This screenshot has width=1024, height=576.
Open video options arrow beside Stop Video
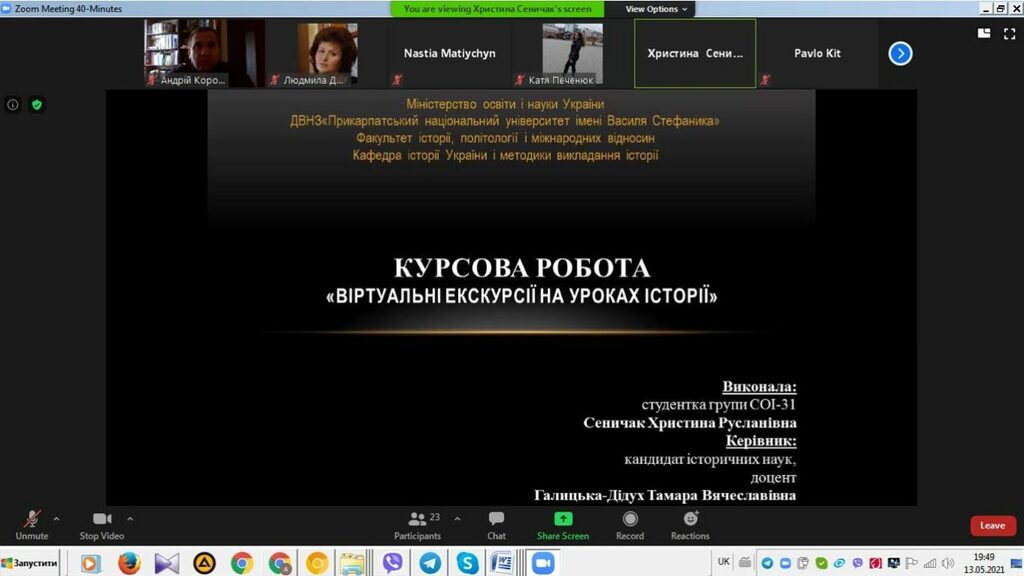click(x=130, y=519)
